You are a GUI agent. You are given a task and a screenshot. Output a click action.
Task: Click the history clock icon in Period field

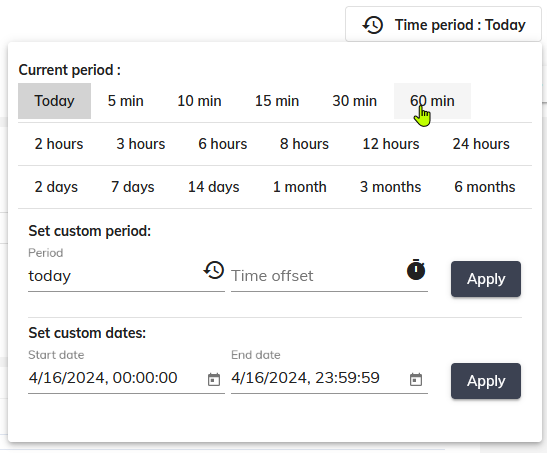214,270
